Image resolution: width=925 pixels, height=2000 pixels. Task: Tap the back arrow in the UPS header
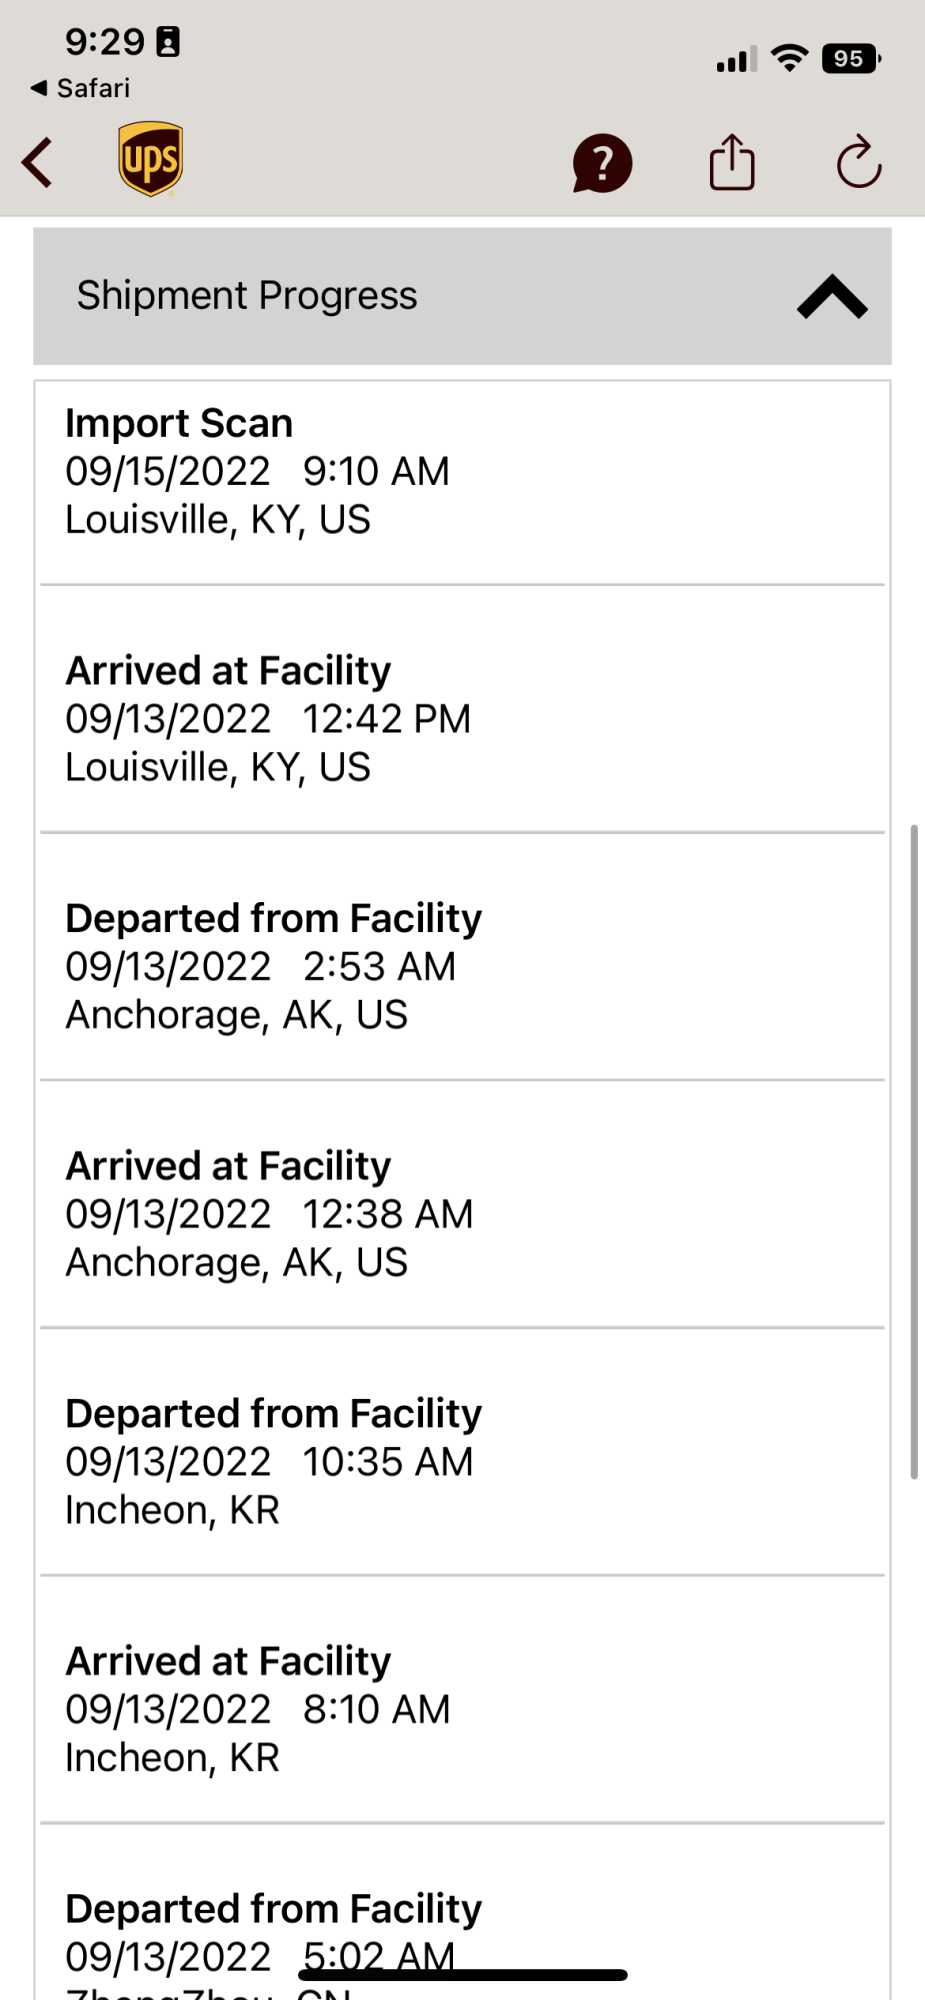[38, 163]
